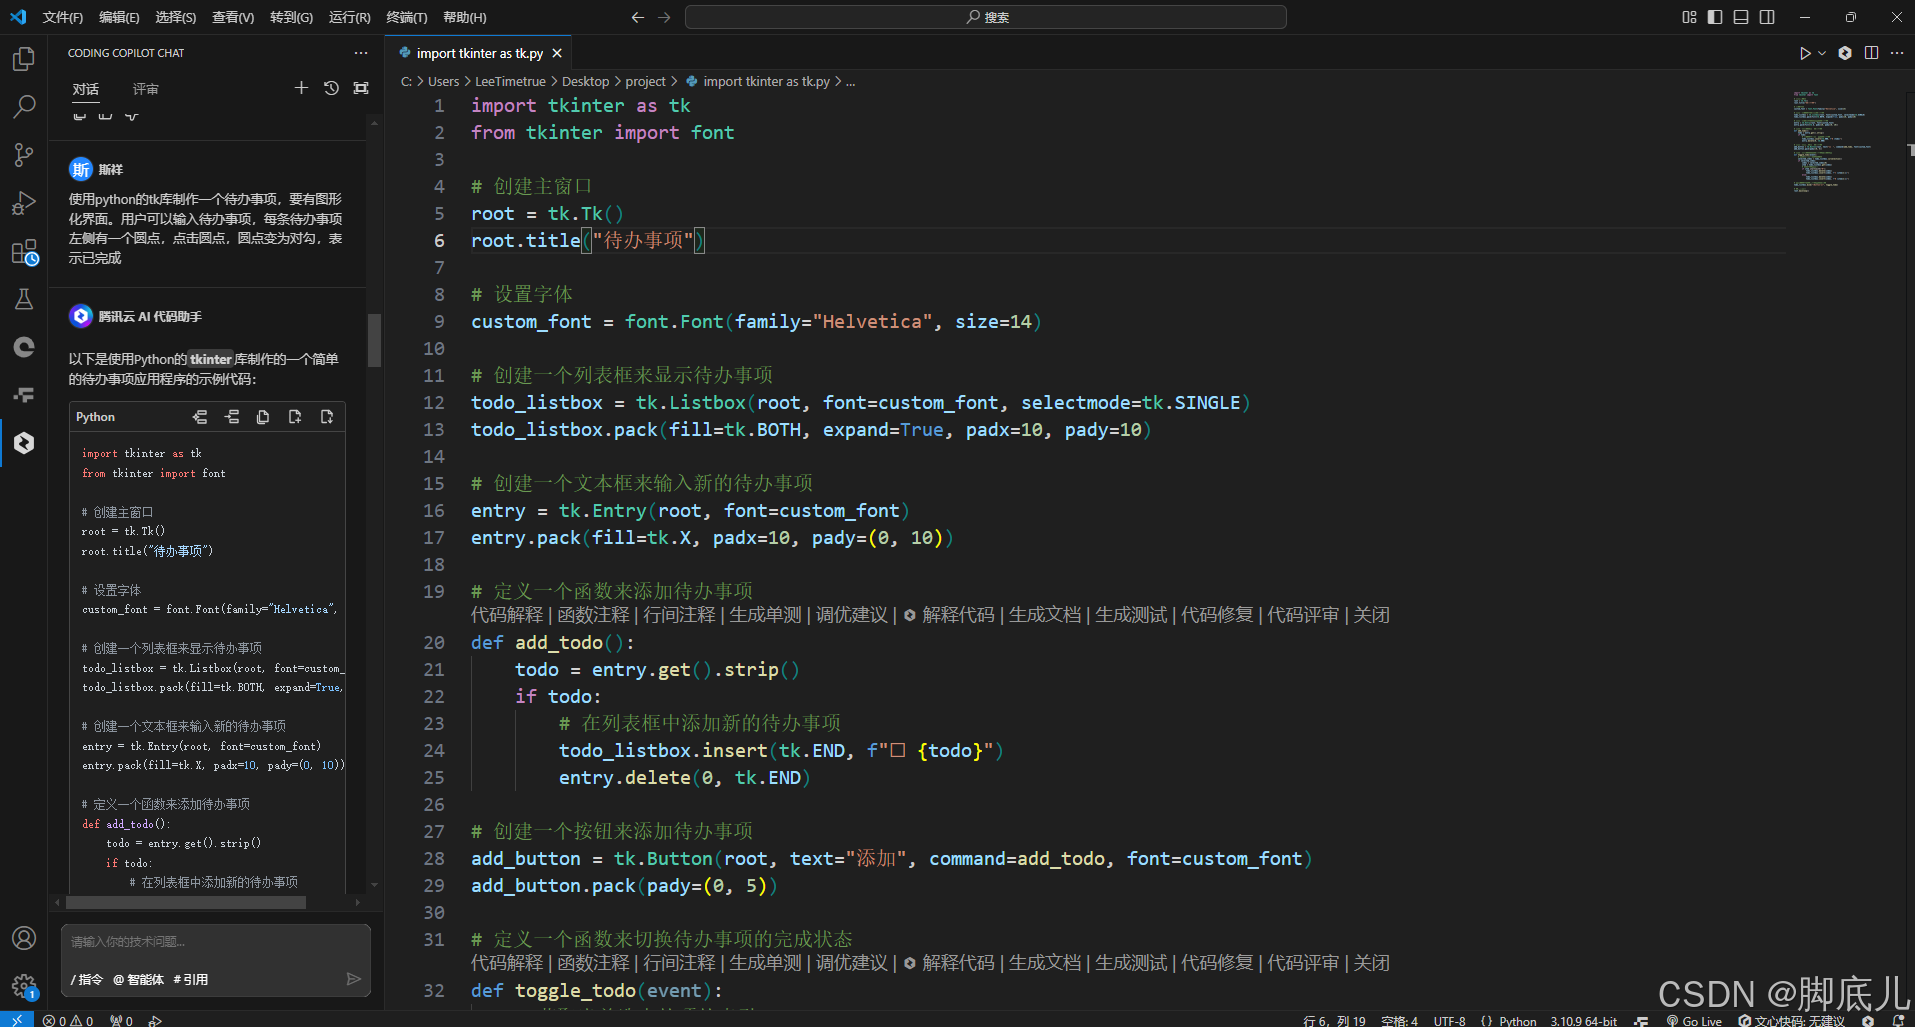Open the Search view in activity bar
This screenshot has height=1027, width=1915.
(24, 107)
